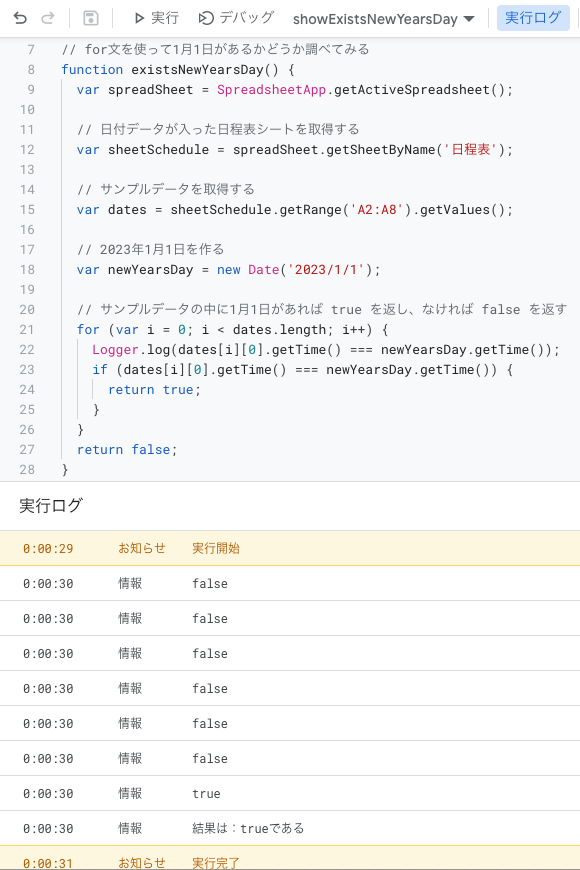Click line number 21 in gutter
The height and width of the screenshot is (870, 580).
click(x=27, y=330)
